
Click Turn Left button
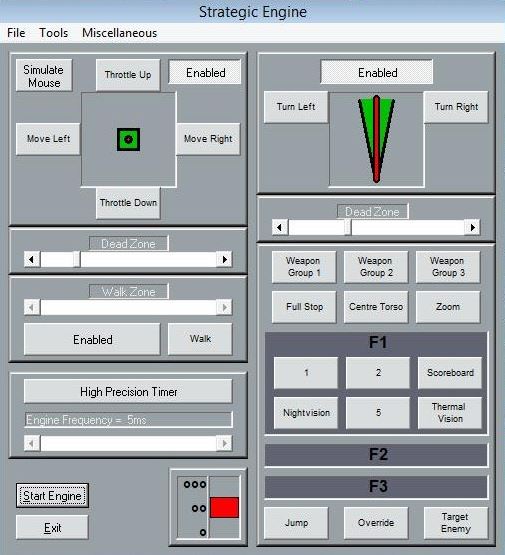pyautogui.click(x=296, y=107)
